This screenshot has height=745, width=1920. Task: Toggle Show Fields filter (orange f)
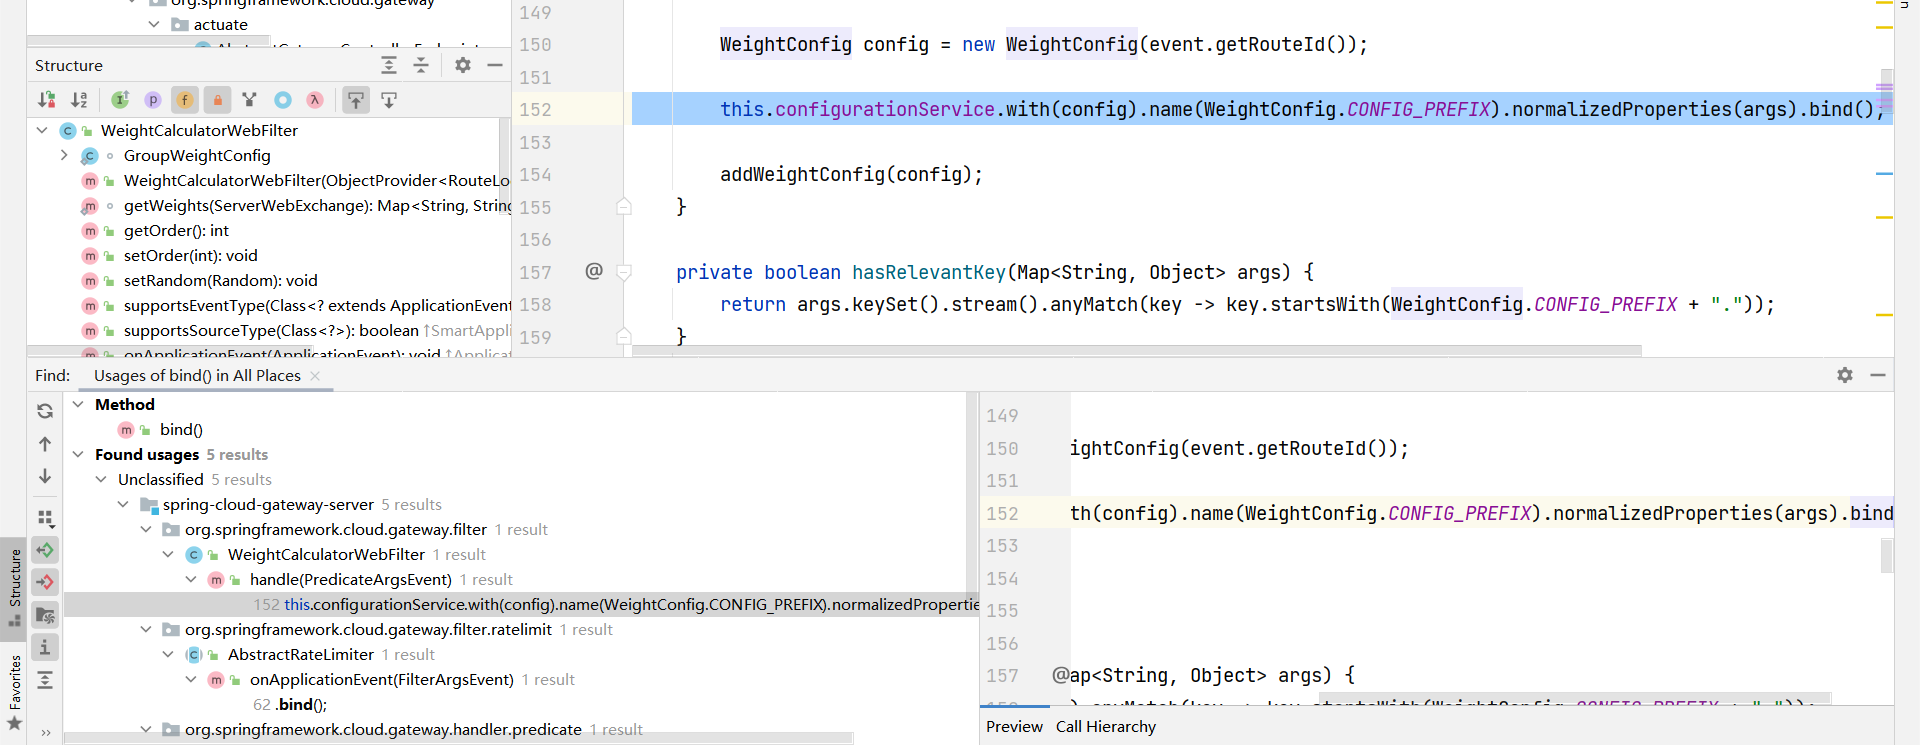point(185,100)
